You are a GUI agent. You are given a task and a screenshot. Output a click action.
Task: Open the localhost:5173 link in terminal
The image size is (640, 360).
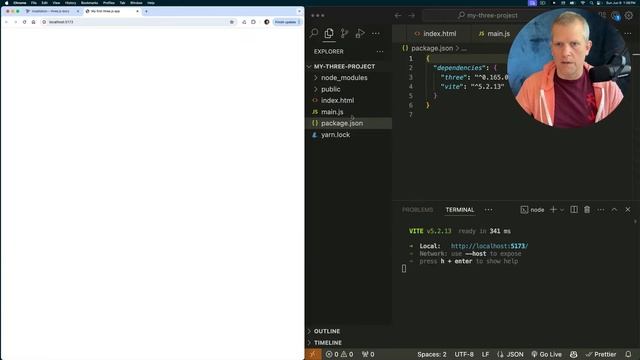tap(489, 246)
